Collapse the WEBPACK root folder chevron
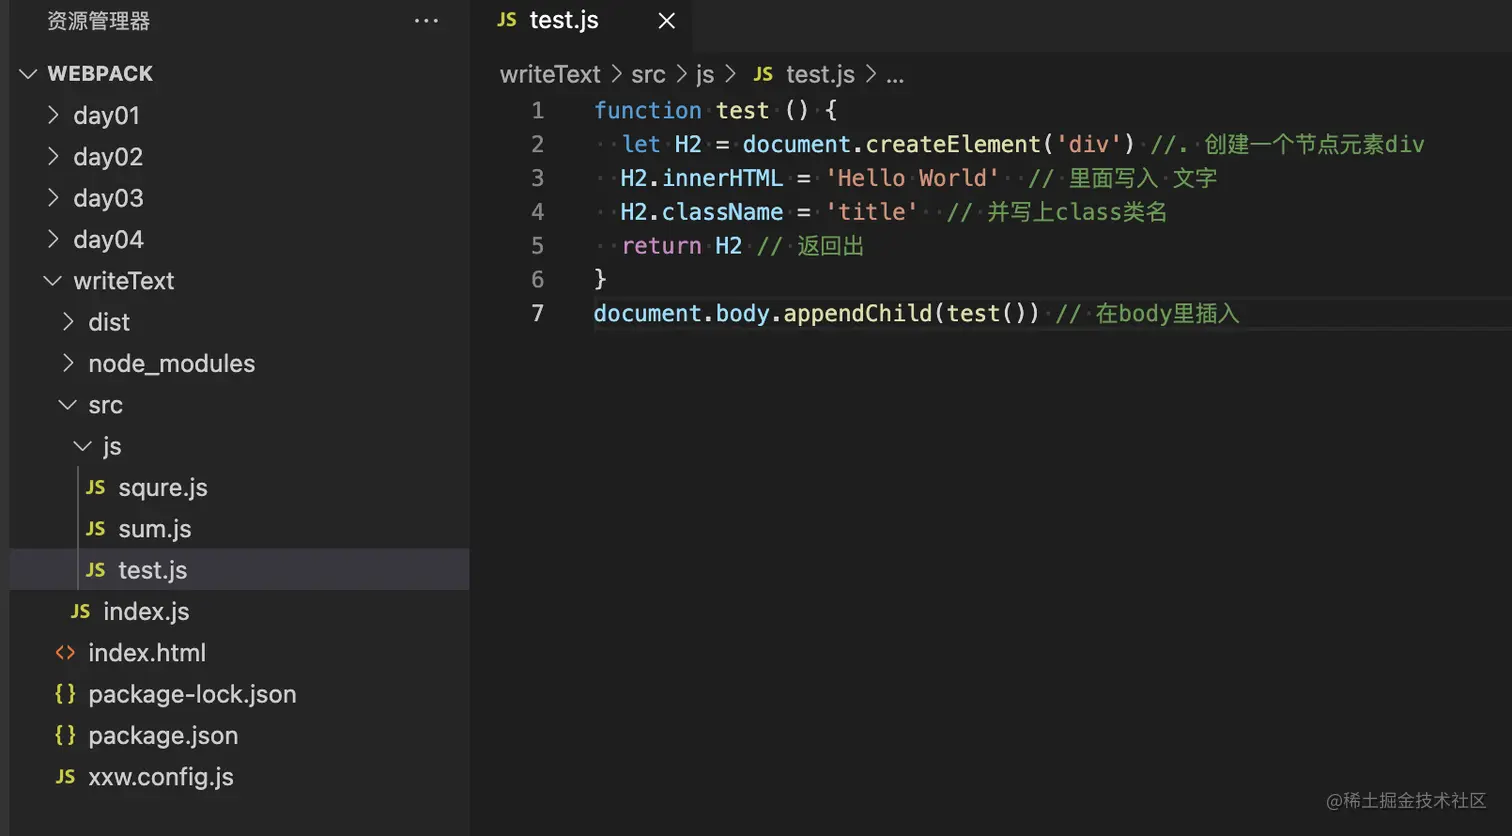 click(28, 74)
